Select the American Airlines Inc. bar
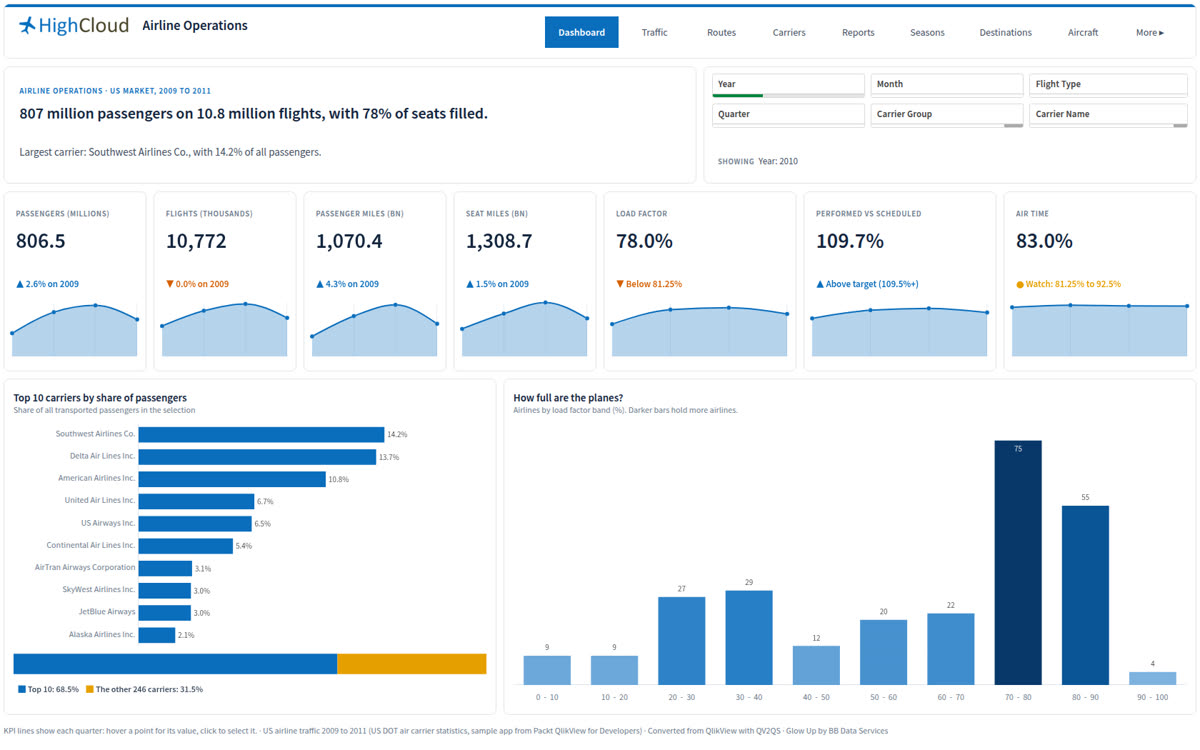 pos(232,479)
